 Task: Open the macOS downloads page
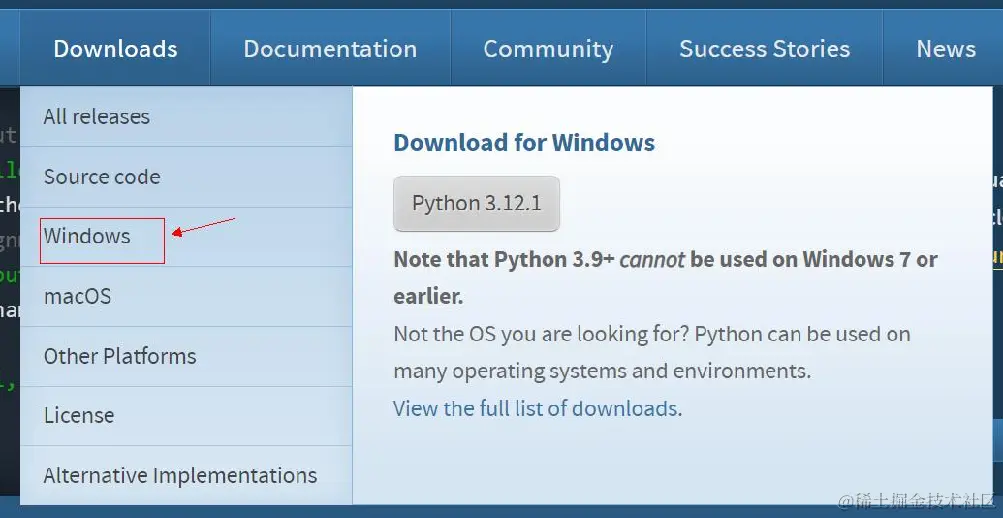point(186,296)
